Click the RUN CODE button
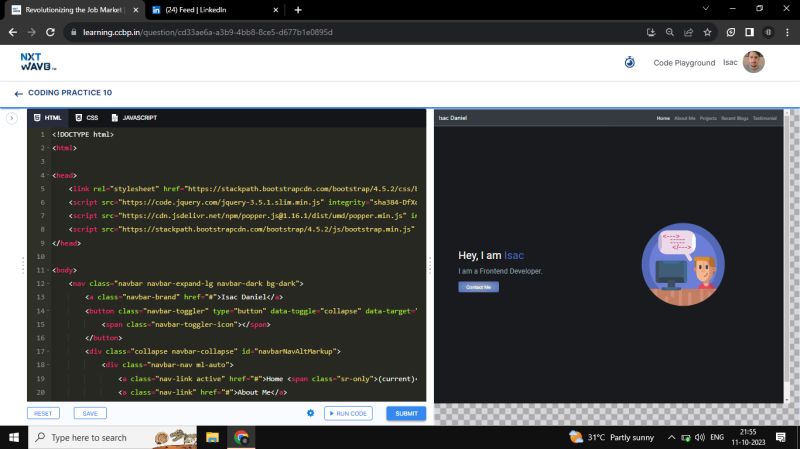Screen dimensions: 800x449 pyautogui.click(x=348, y=413)
